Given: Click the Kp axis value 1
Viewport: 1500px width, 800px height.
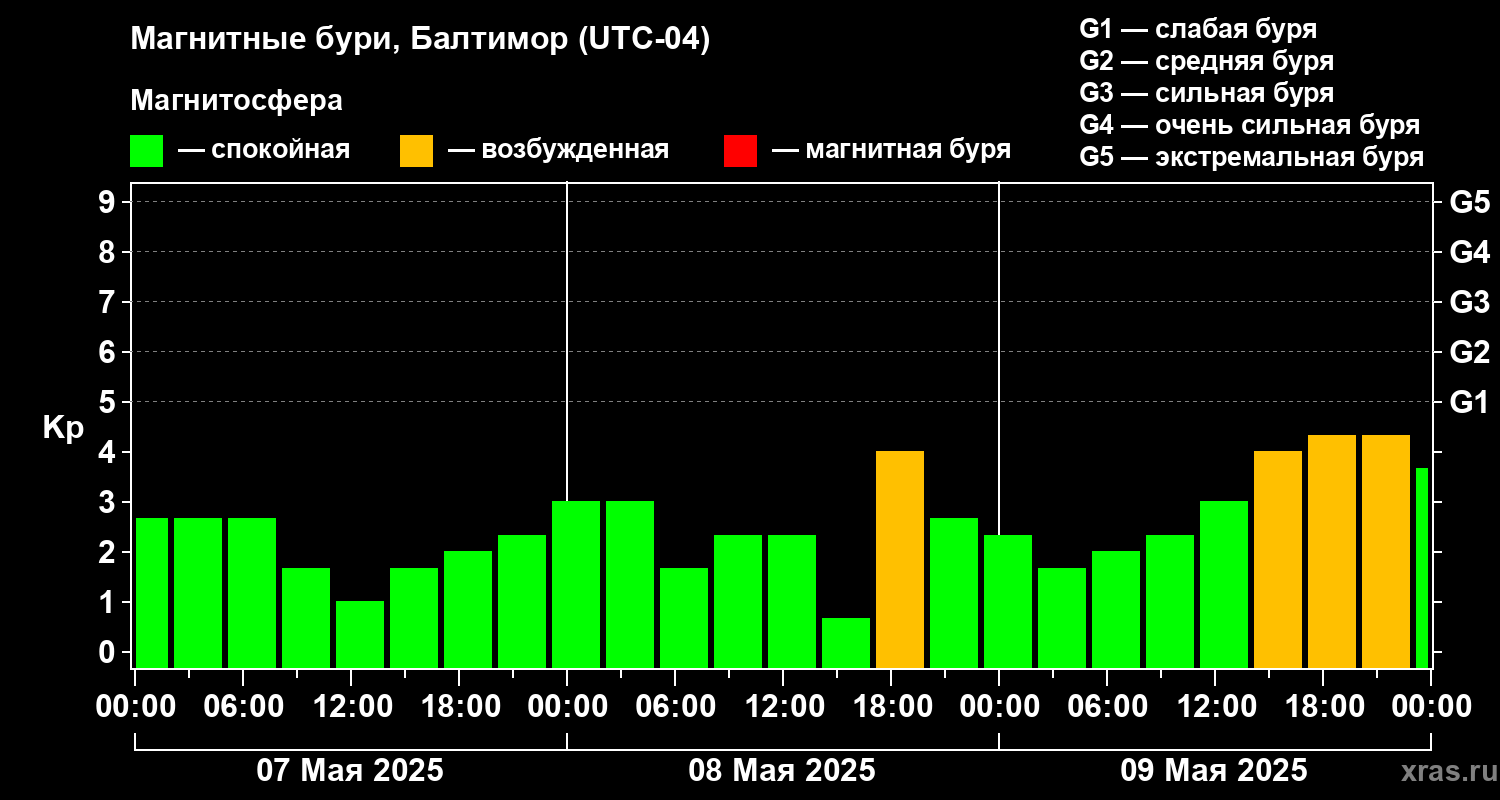Looking at the screenshot, I should (109, 602).
